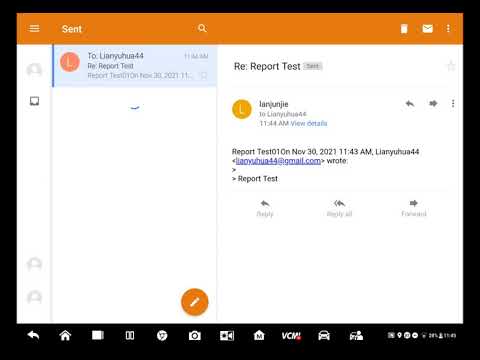Viewport: 480px width, 360px height.
Task: Click the Reply all button
Action: click(x=339, y=208)
